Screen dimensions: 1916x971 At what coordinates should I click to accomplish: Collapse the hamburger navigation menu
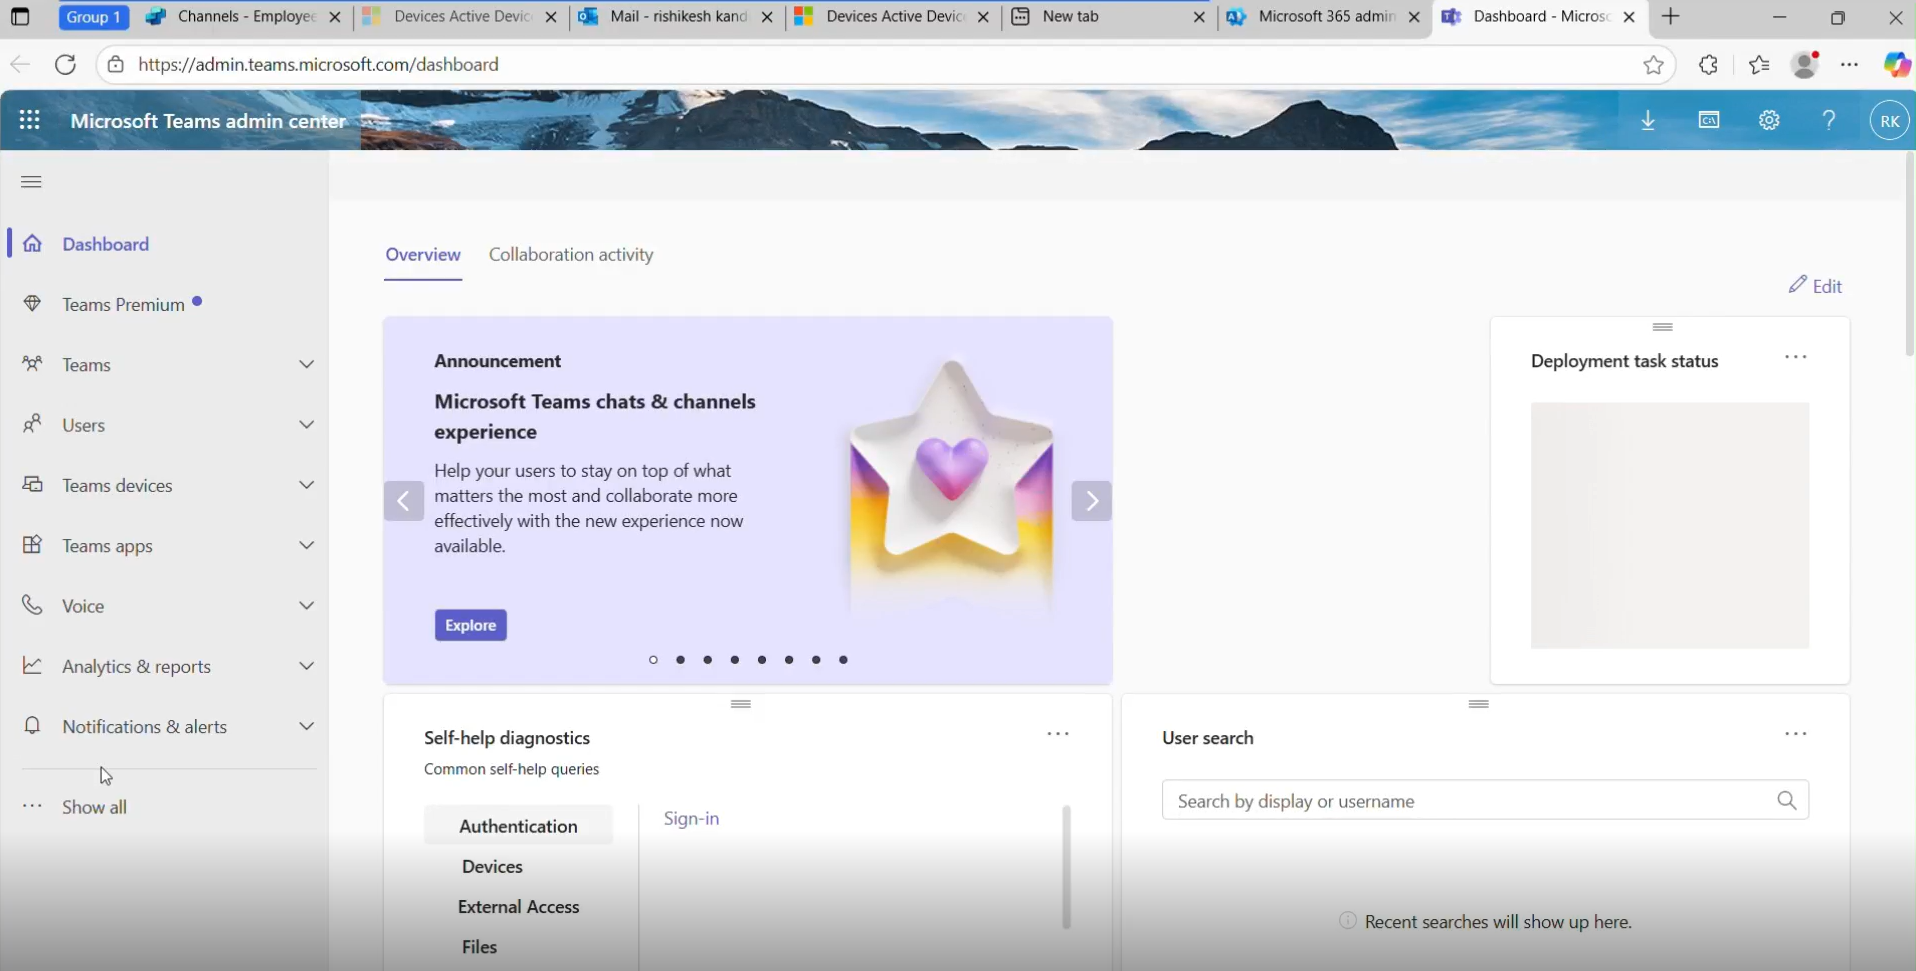coord(31,181)
